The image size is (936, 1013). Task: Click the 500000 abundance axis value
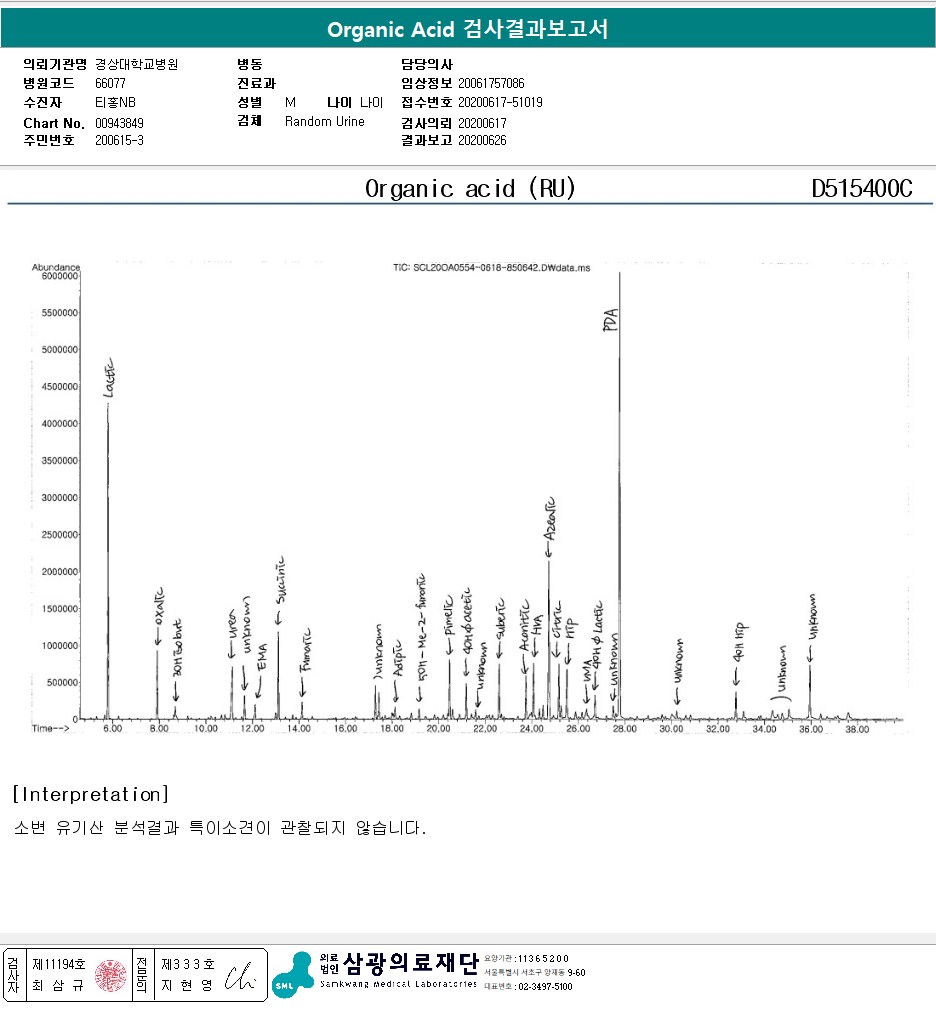click(x=62, y=682)
